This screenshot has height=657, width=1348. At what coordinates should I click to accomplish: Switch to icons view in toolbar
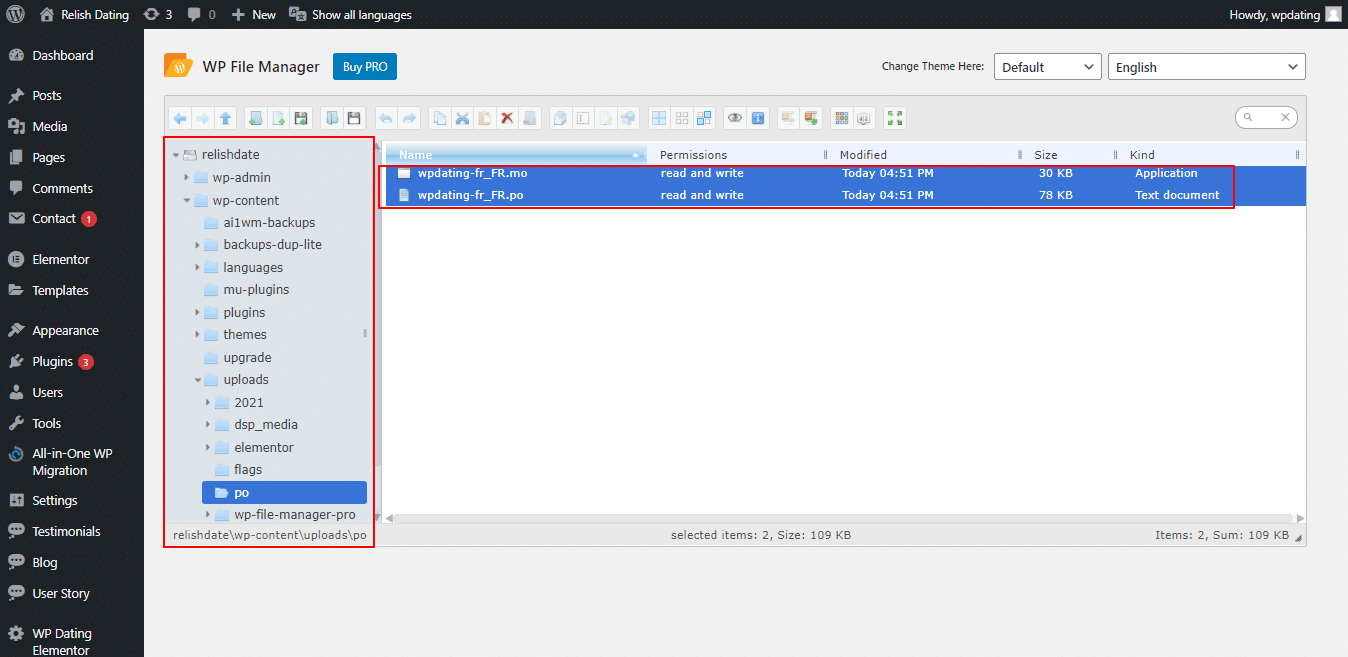pyautogui.click(x=842, y=118)
